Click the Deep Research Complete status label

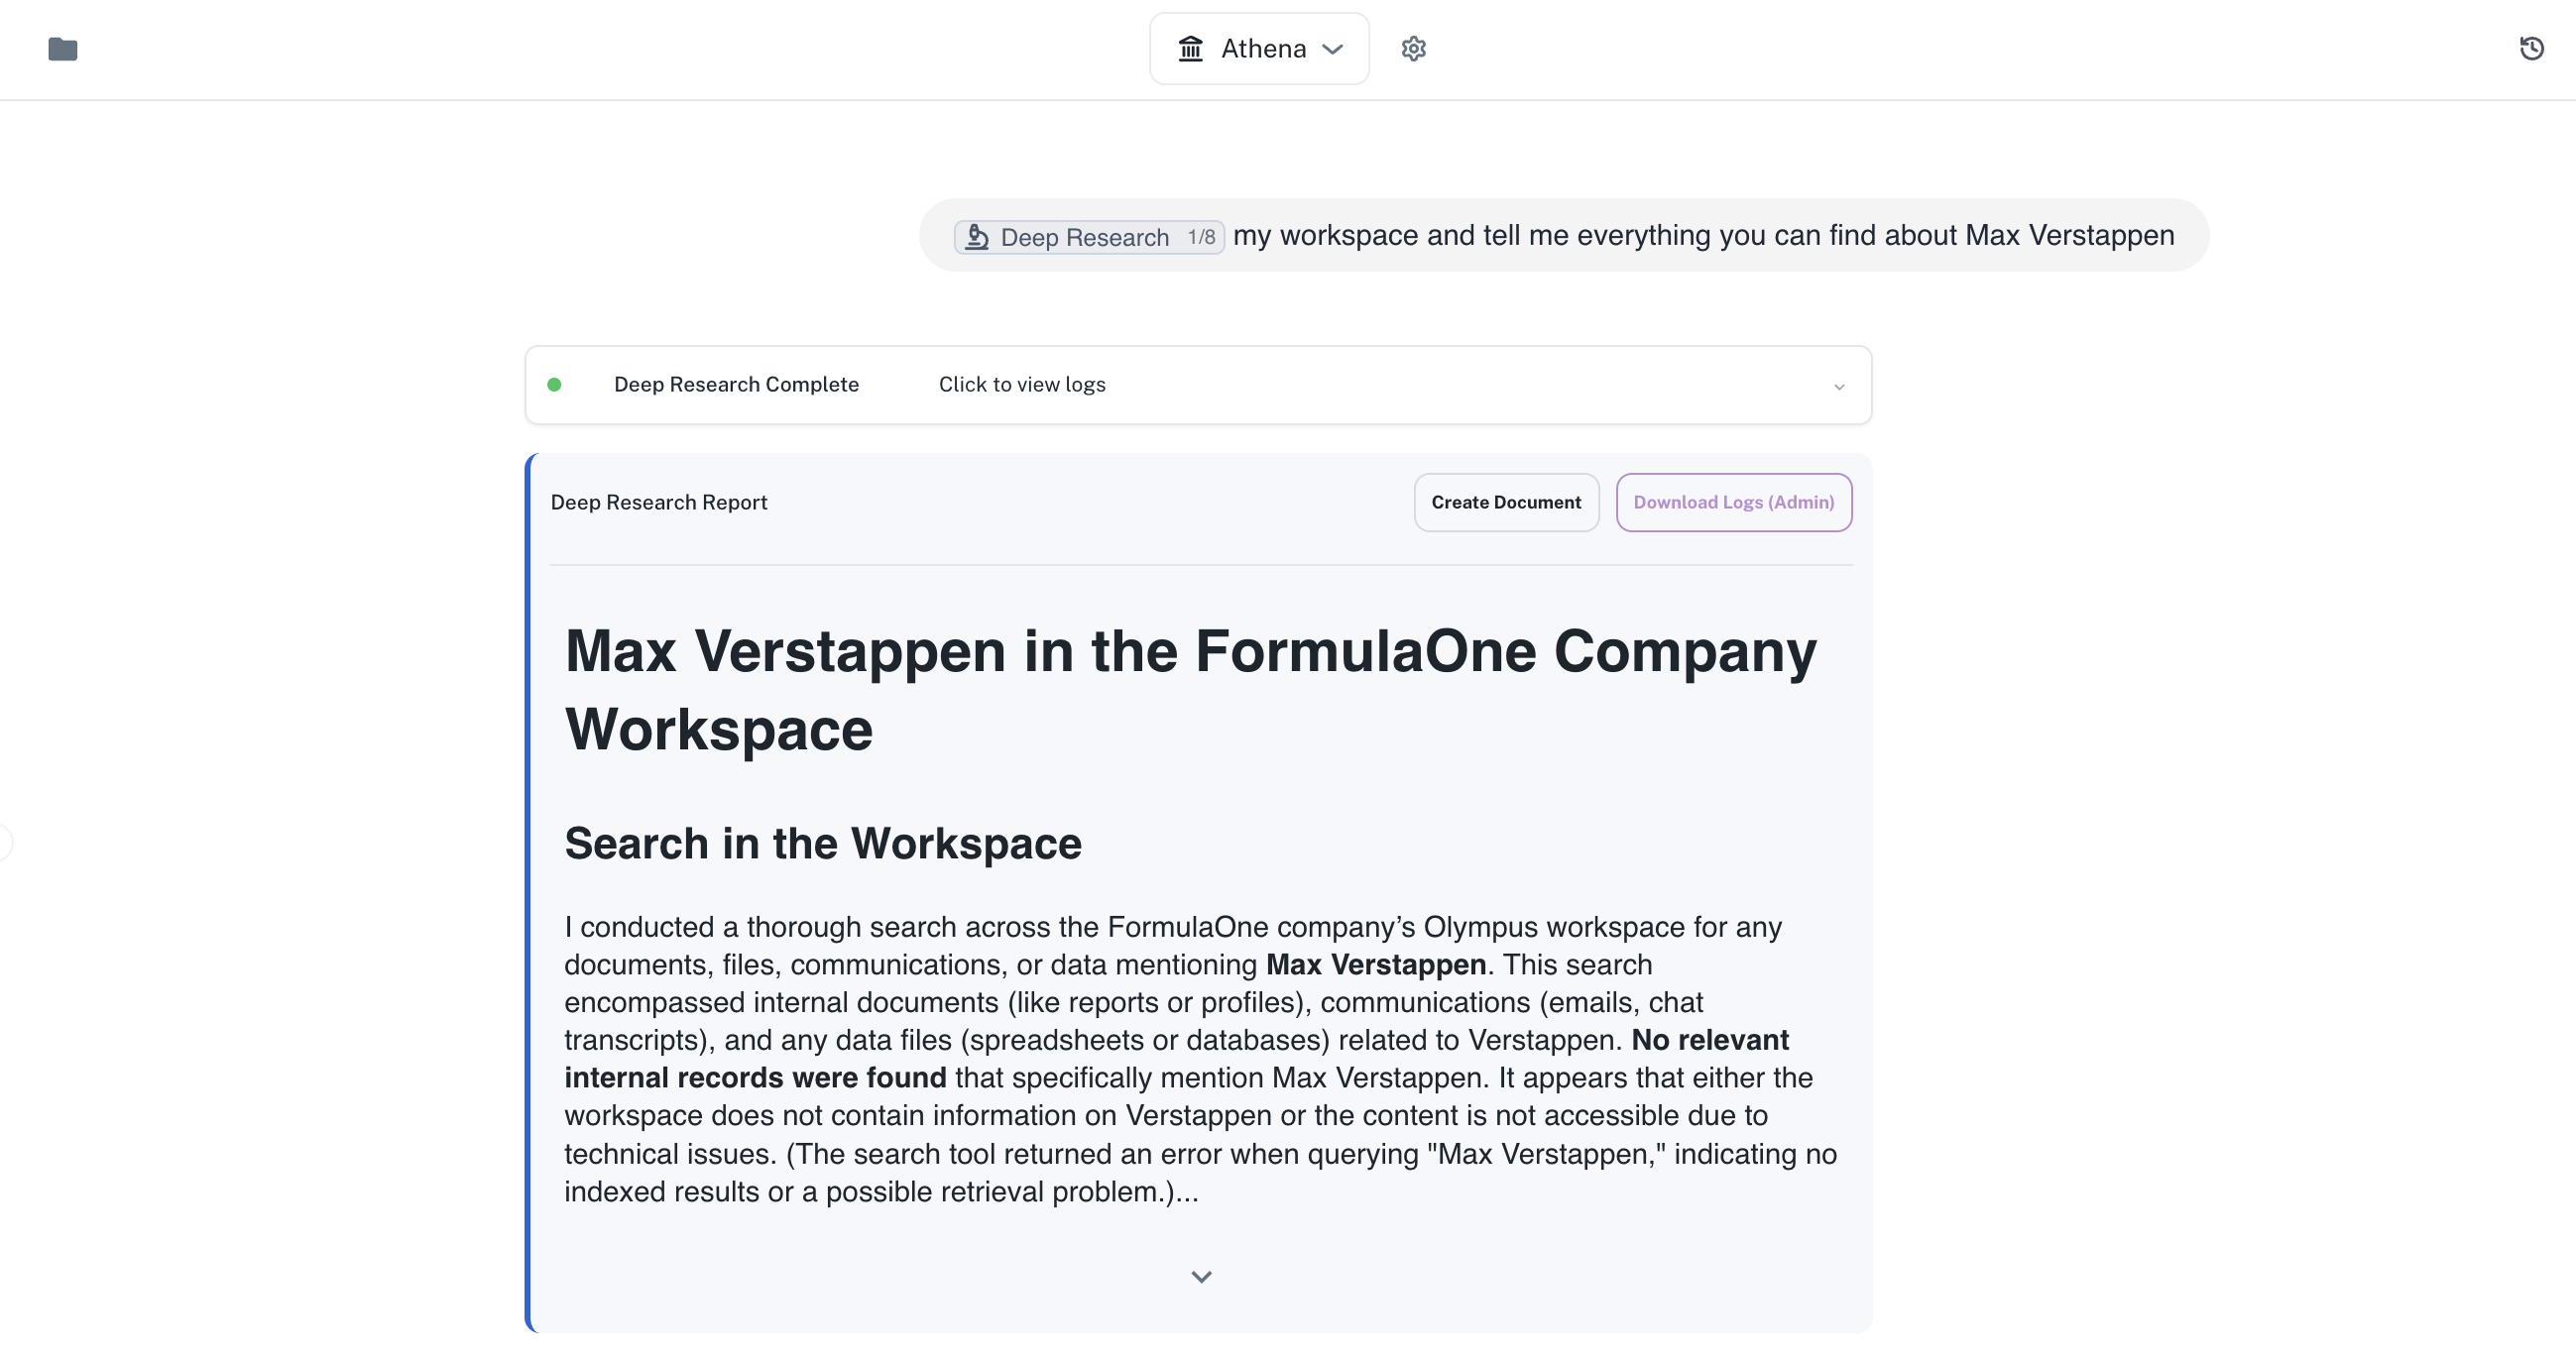(735, 385)
